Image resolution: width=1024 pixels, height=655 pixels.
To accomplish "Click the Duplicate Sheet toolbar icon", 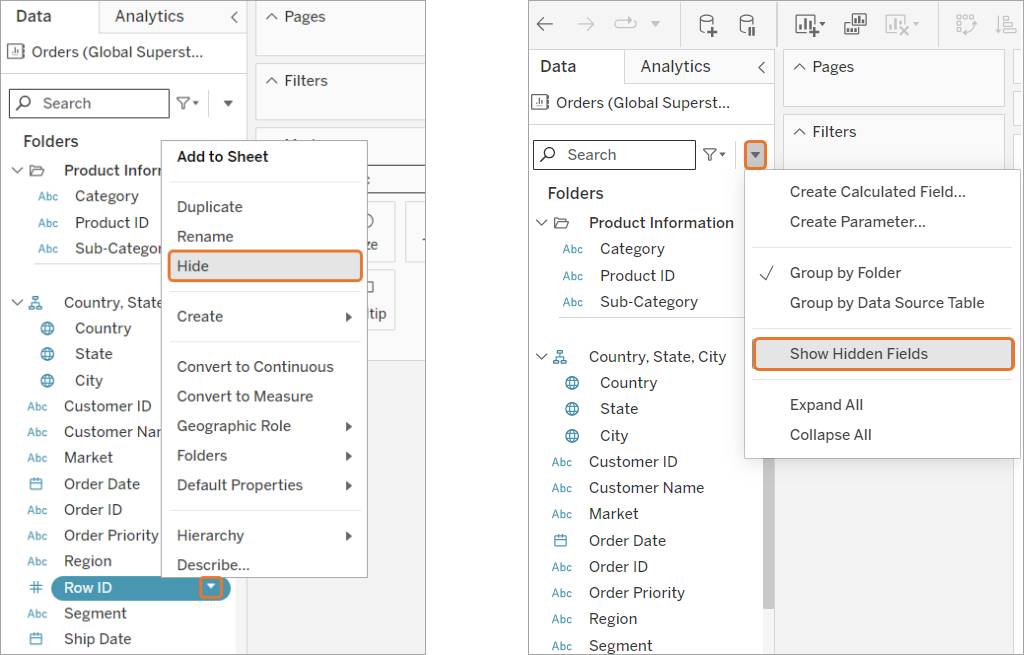I will point(855,25).
